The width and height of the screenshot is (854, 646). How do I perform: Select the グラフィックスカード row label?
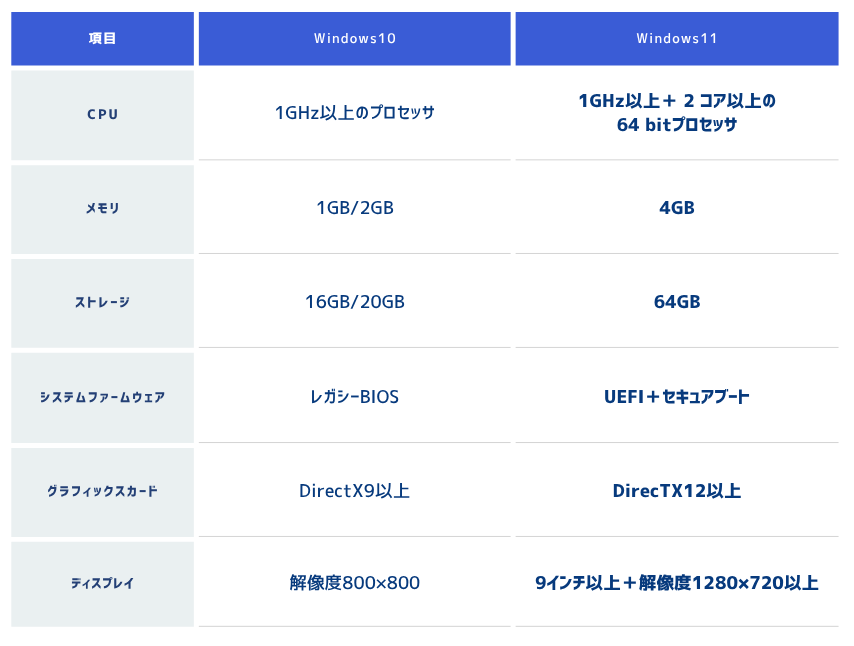[102, 492]
